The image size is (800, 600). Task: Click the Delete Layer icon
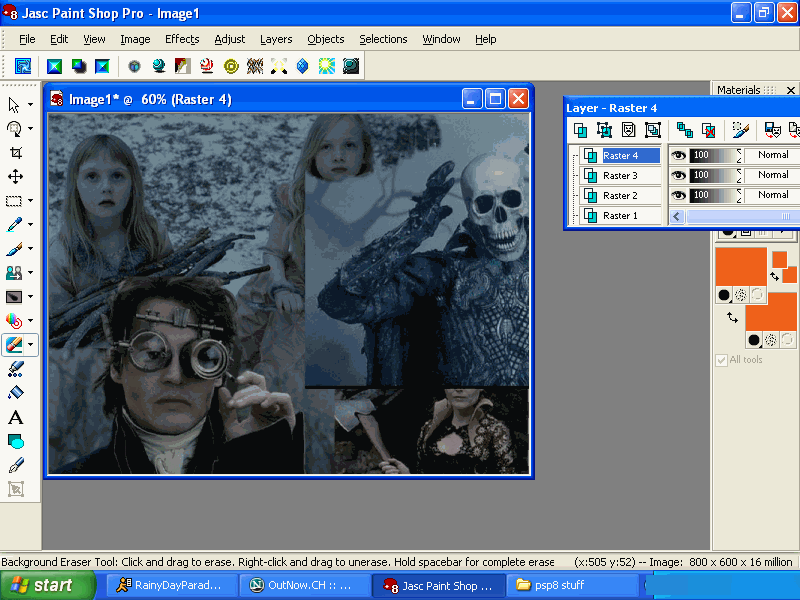click(709, 130)
